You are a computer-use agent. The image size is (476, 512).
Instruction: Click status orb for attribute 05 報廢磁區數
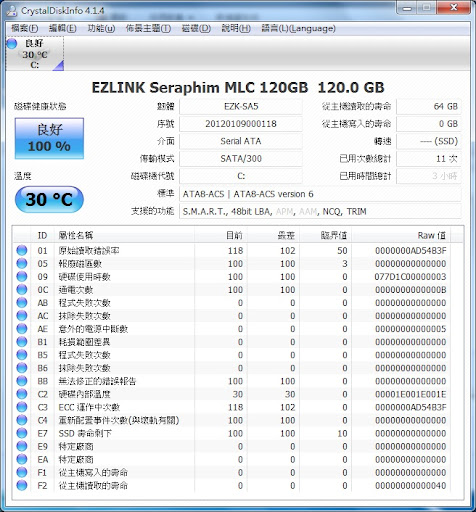(x=22, y=263)
